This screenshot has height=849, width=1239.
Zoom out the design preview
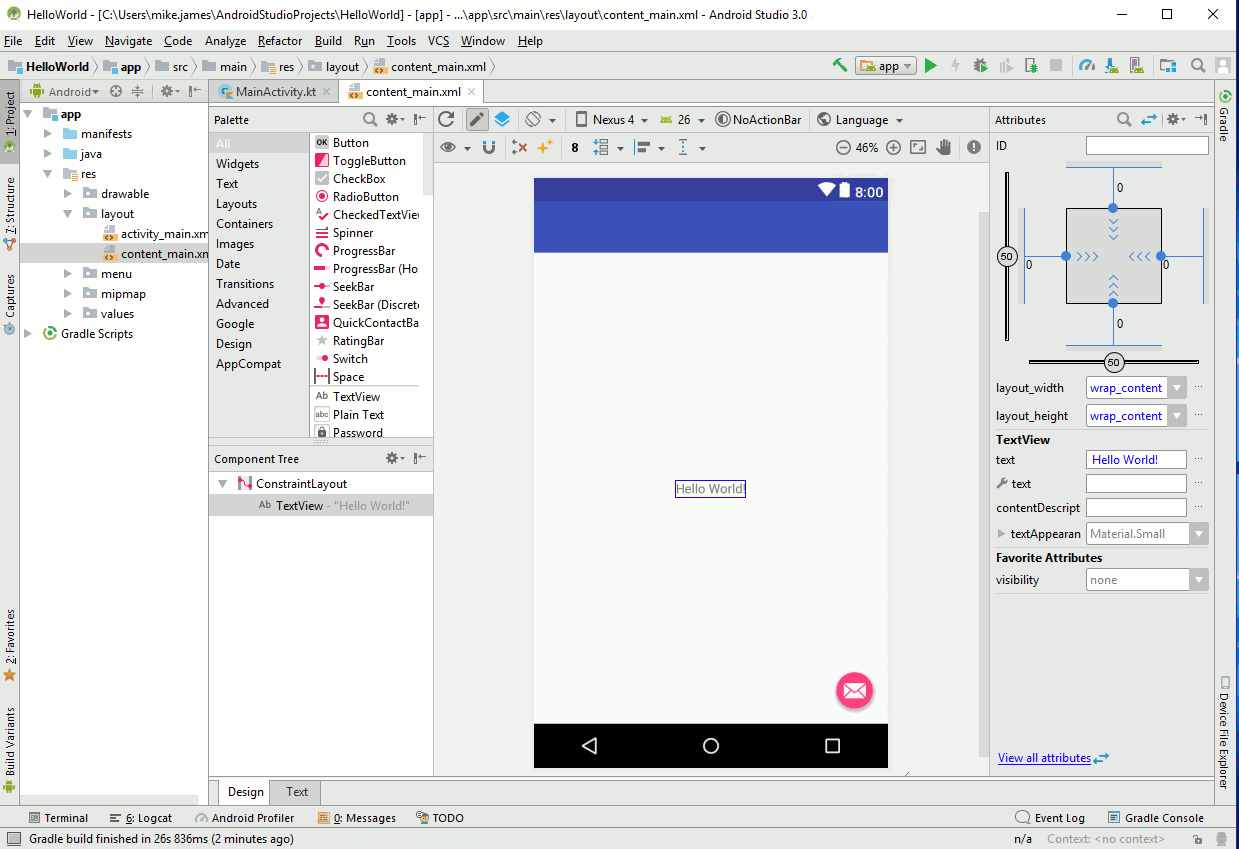pos(843,147)
